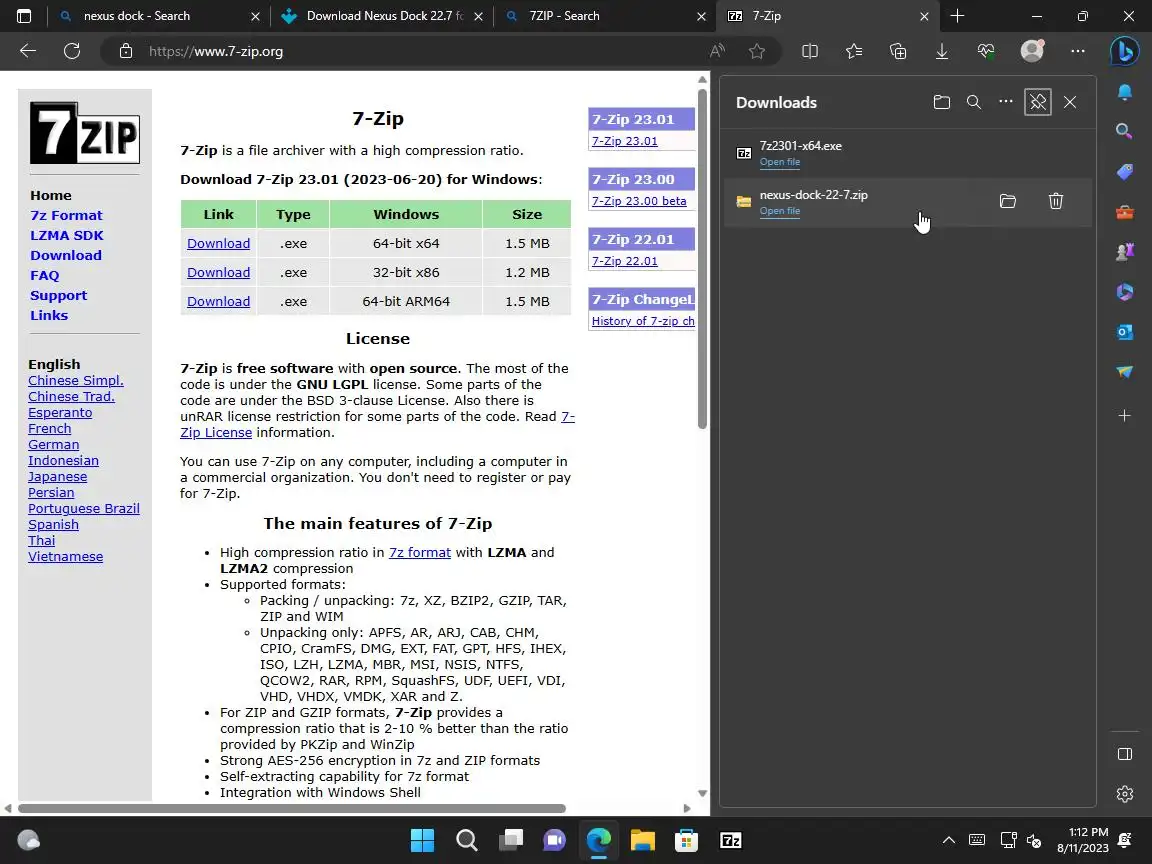Open file link for nexus-dock-22-7.zip
1152x864 pixels.
click(x=780, y=211)
